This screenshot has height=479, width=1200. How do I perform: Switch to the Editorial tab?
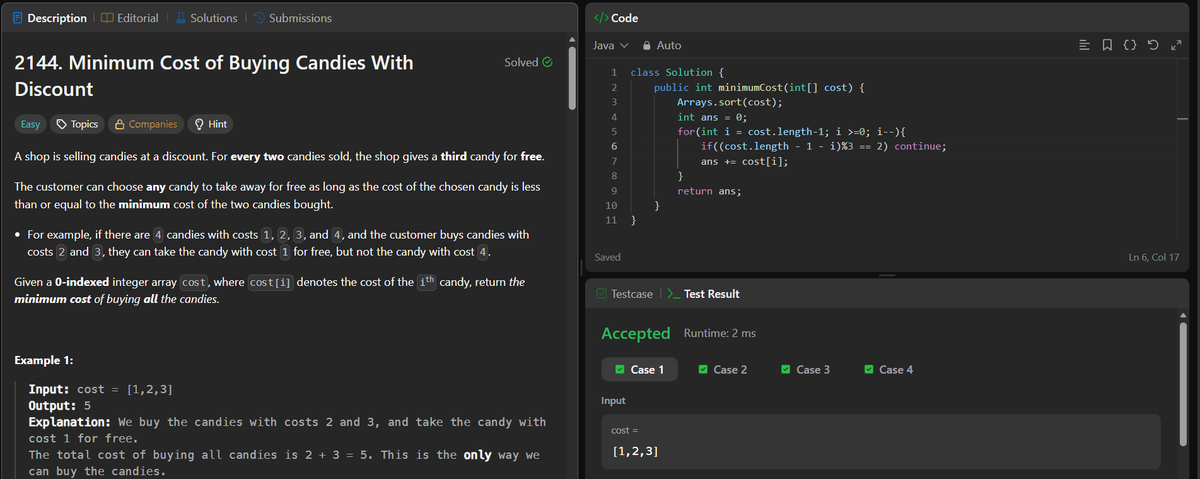130,18
